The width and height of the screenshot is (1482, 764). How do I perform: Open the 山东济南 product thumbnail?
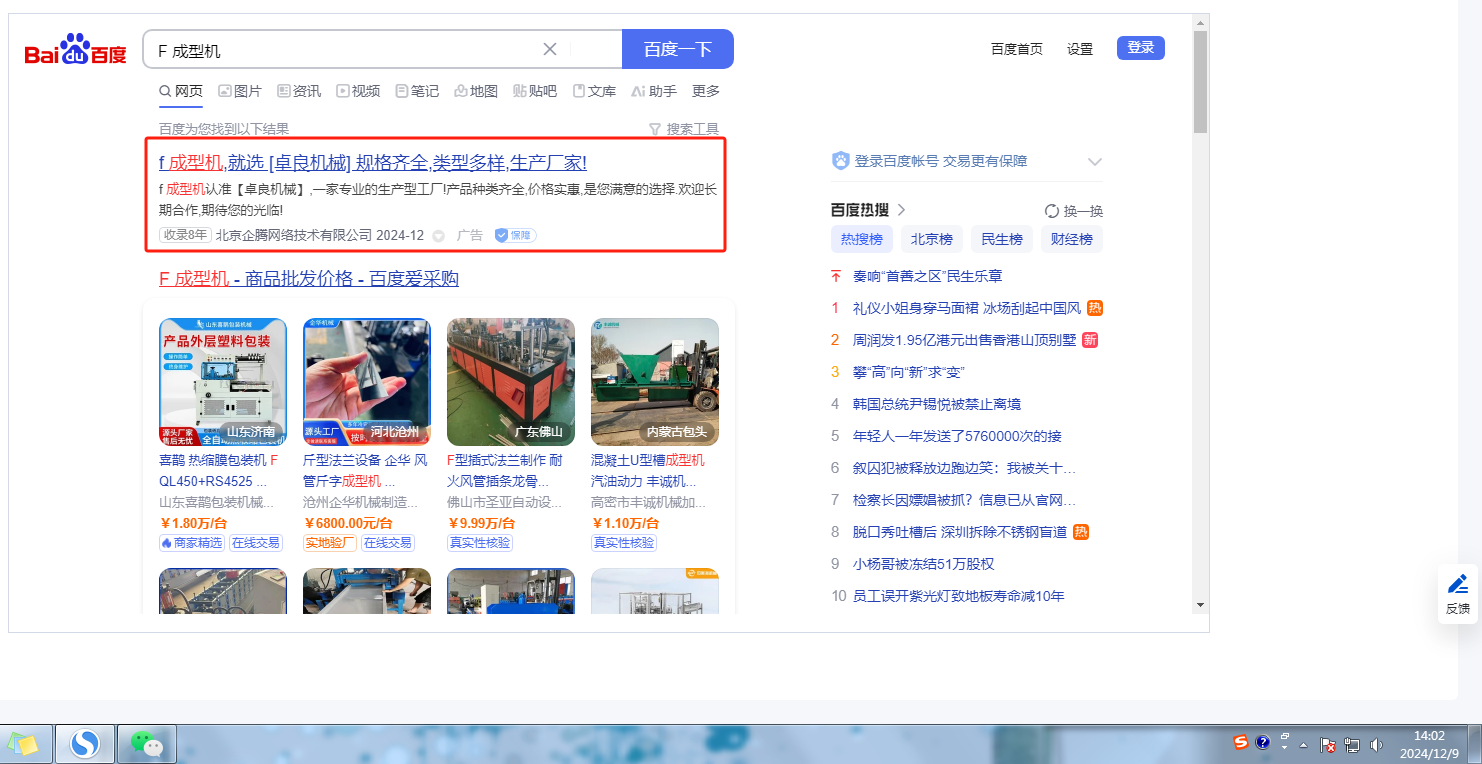tap(223, 382)
